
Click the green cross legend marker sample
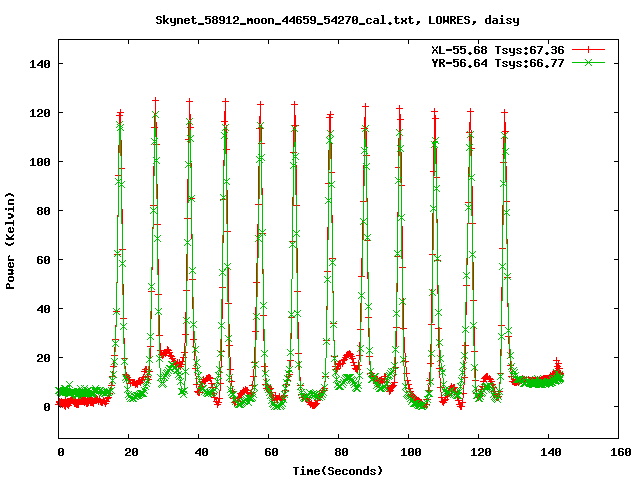point(588,62)
